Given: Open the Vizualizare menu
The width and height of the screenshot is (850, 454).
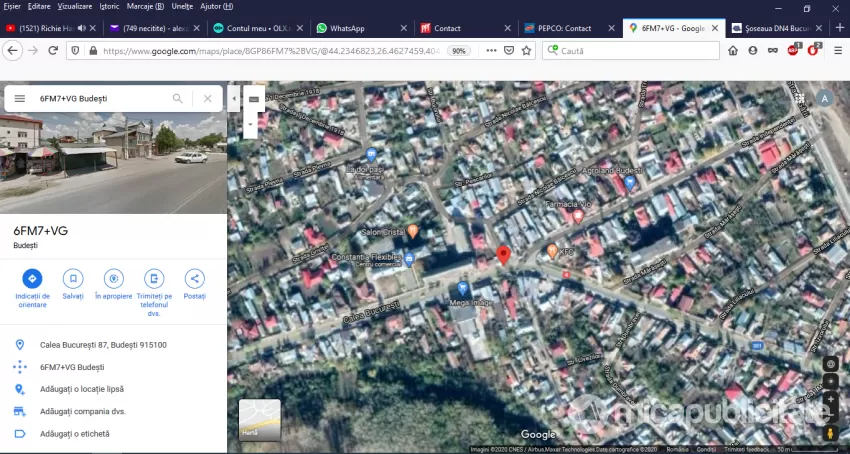Looking at the screenshot, I should [75, 7].
